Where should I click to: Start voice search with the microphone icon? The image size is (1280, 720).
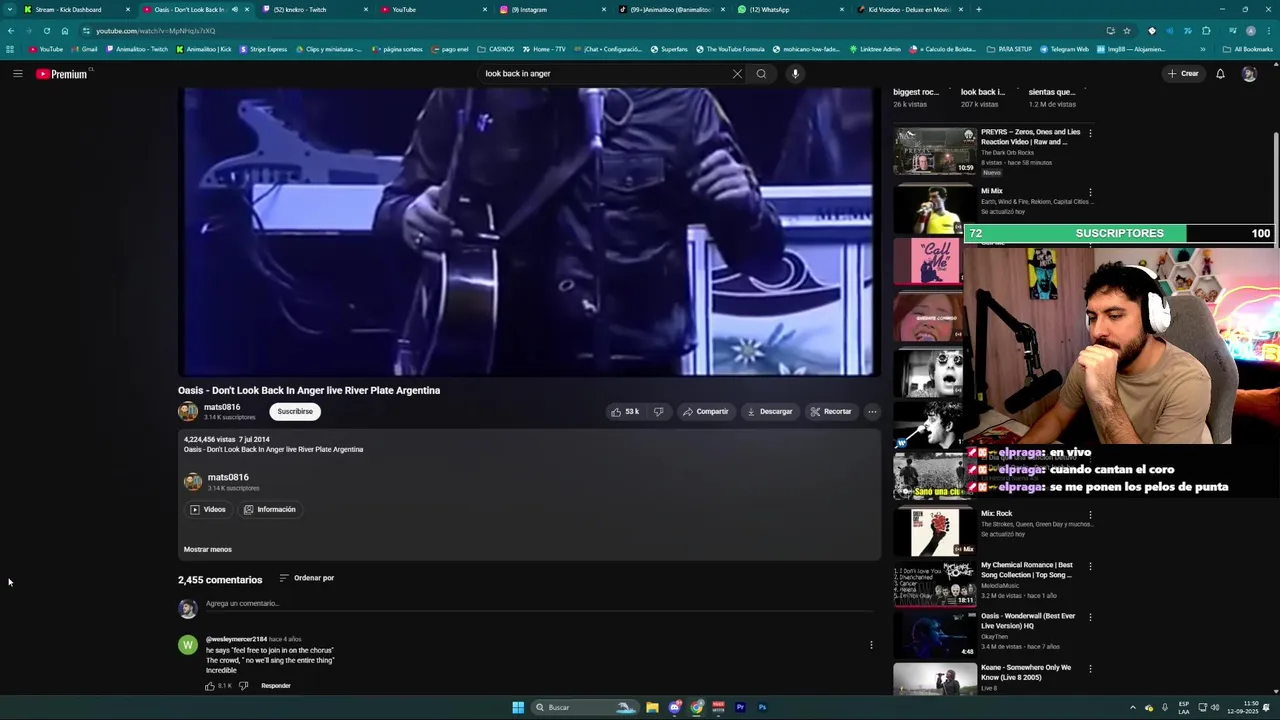tap(795, 73)
